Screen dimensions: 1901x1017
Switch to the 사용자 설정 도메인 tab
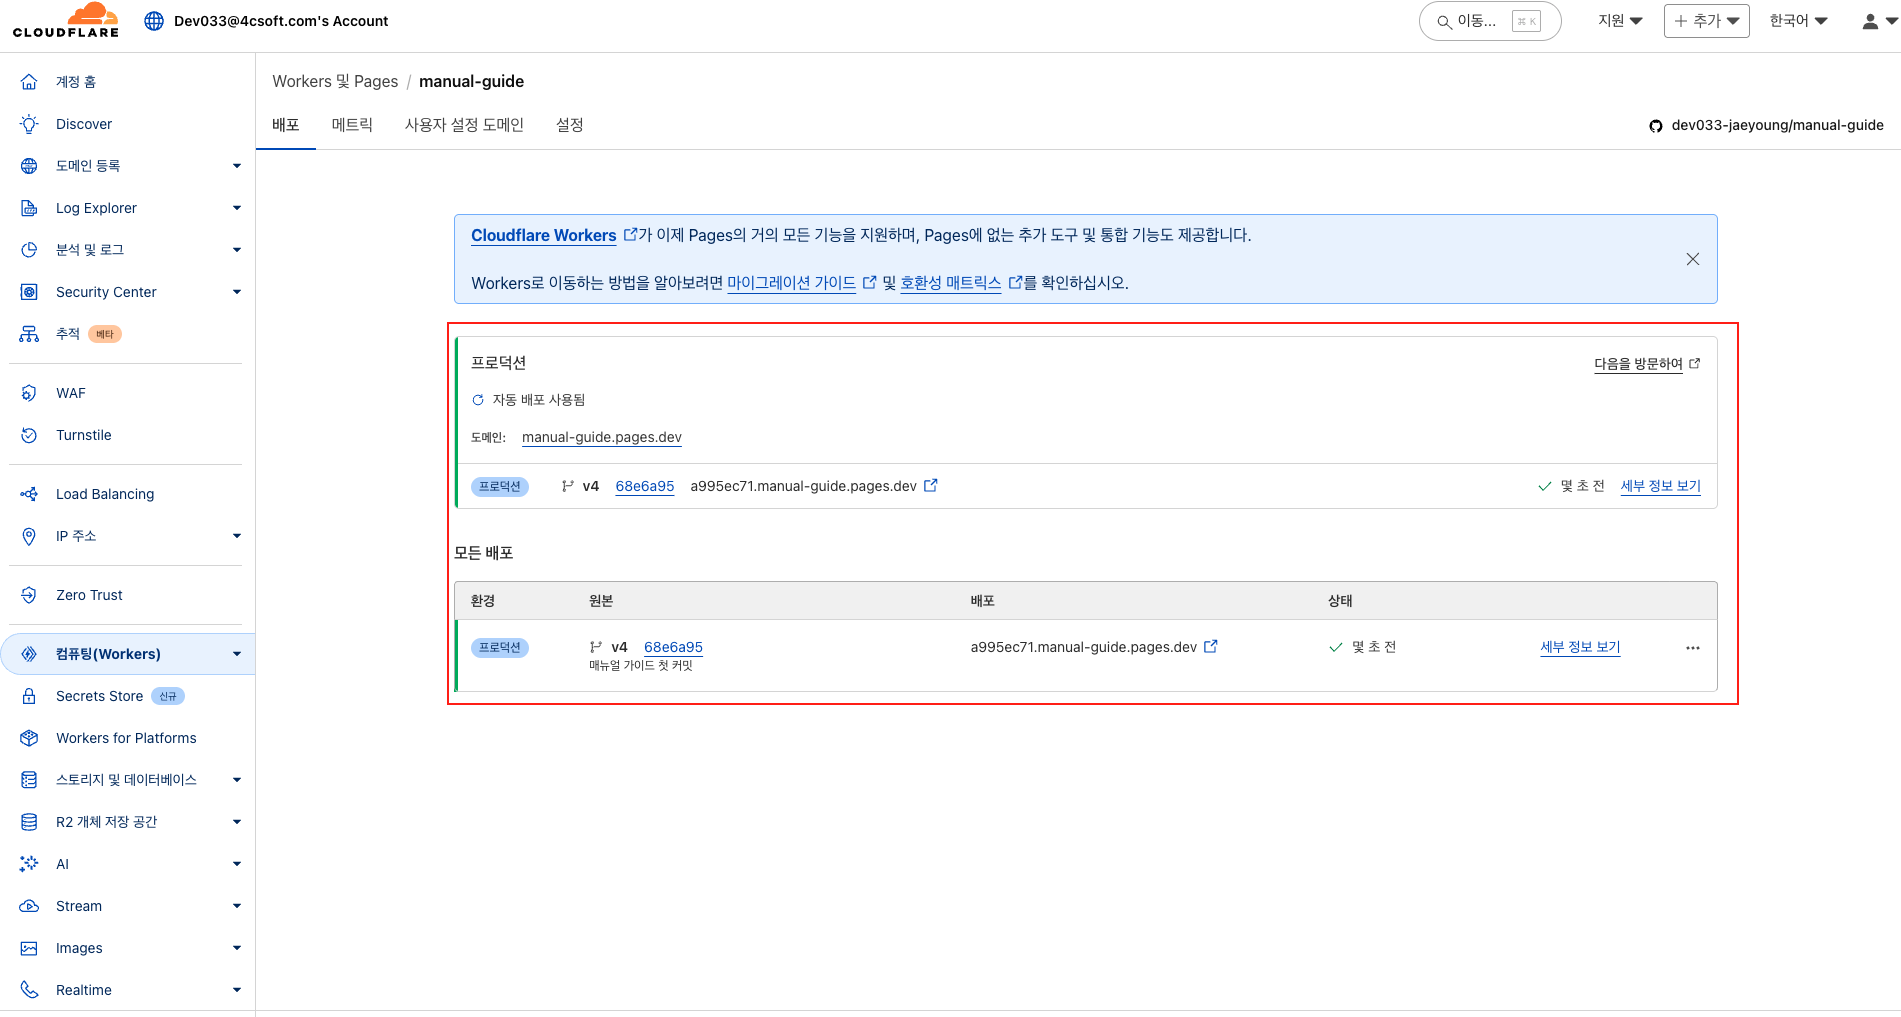point(464,125)
